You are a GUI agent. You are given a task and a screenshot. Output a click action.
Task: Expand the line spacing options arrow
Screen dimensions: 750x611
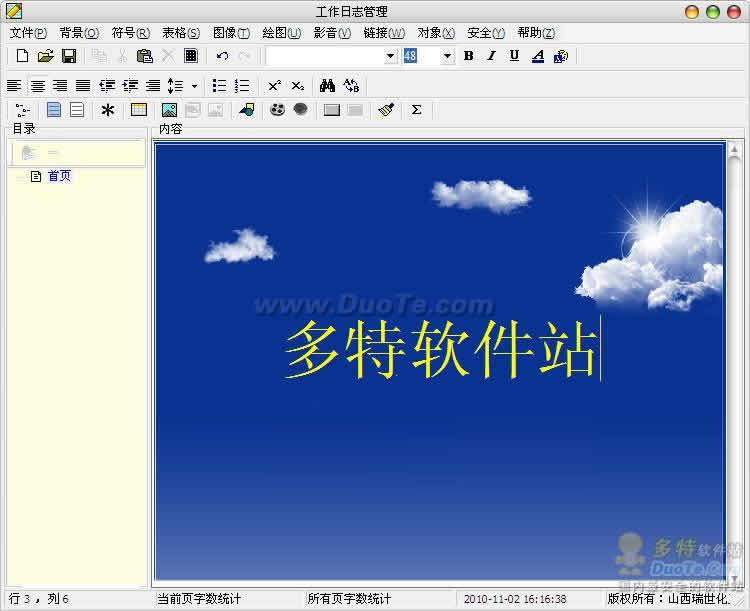(194, 86)
